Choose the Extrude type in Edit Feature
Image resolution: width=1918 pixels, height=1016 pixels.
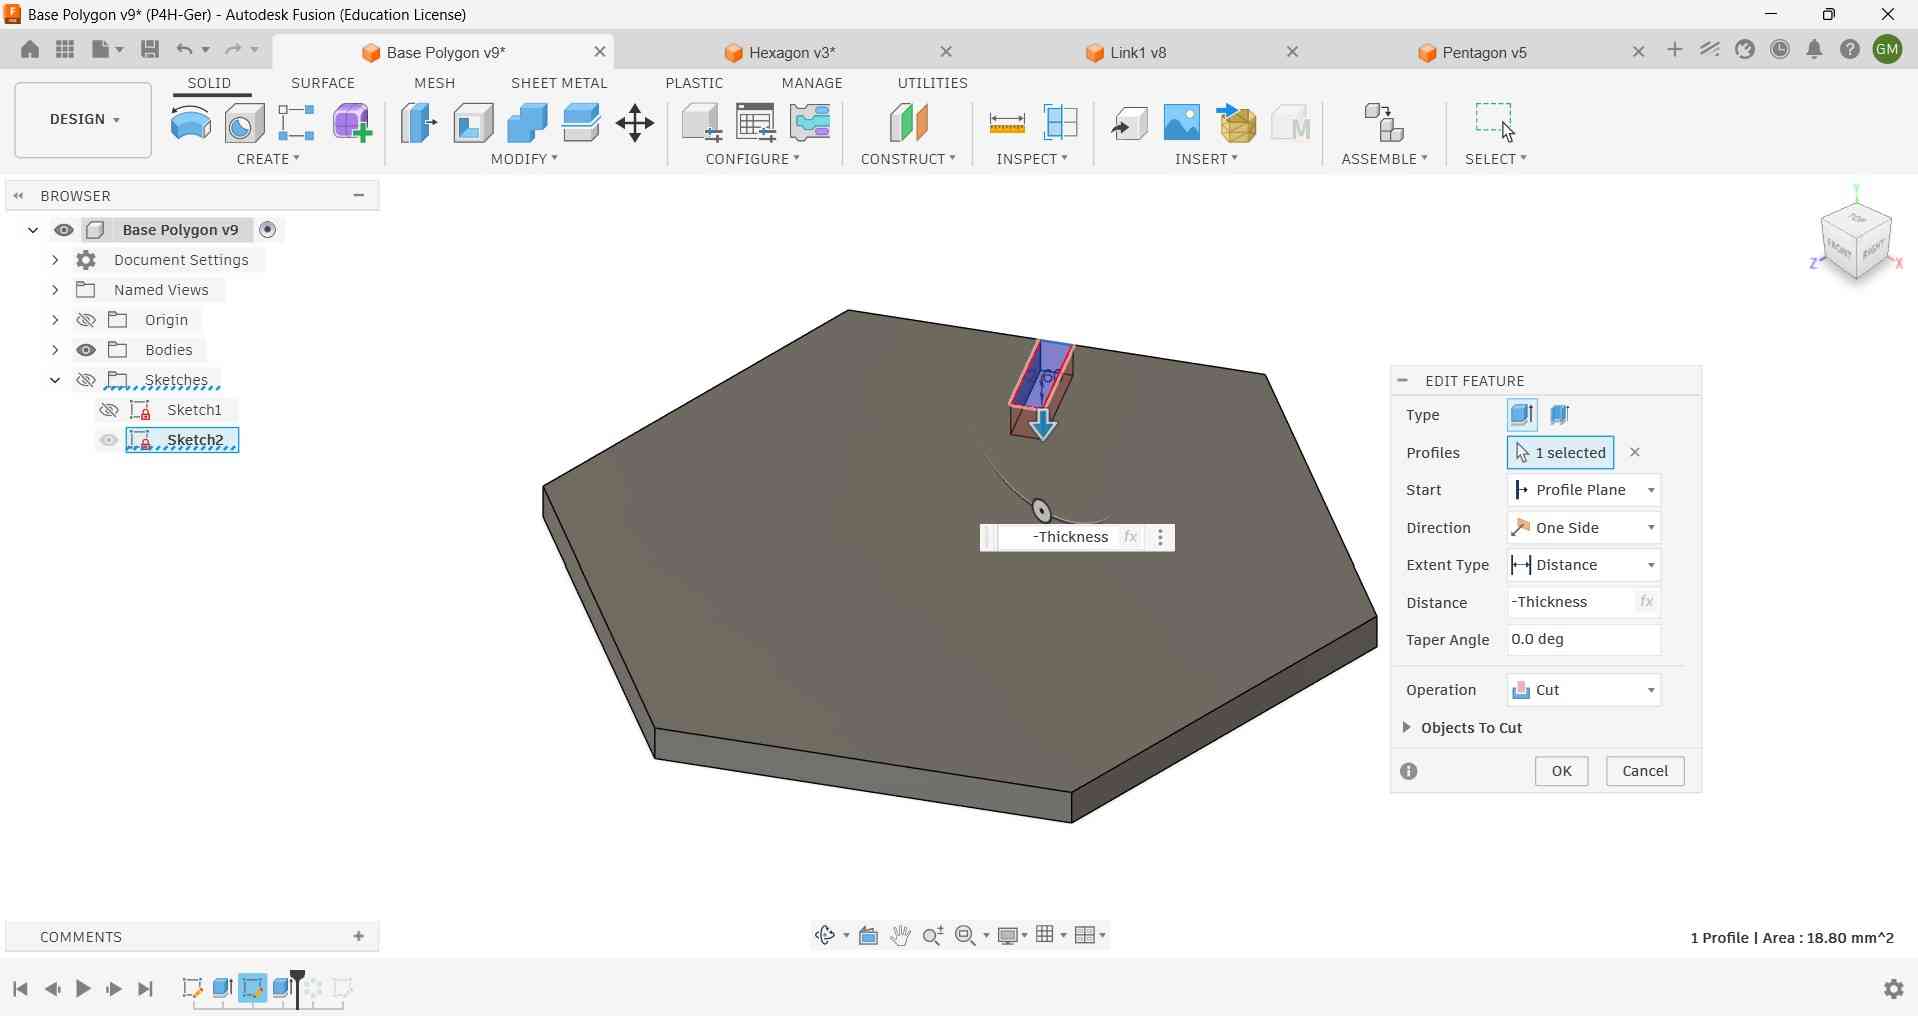(1522, 415)
